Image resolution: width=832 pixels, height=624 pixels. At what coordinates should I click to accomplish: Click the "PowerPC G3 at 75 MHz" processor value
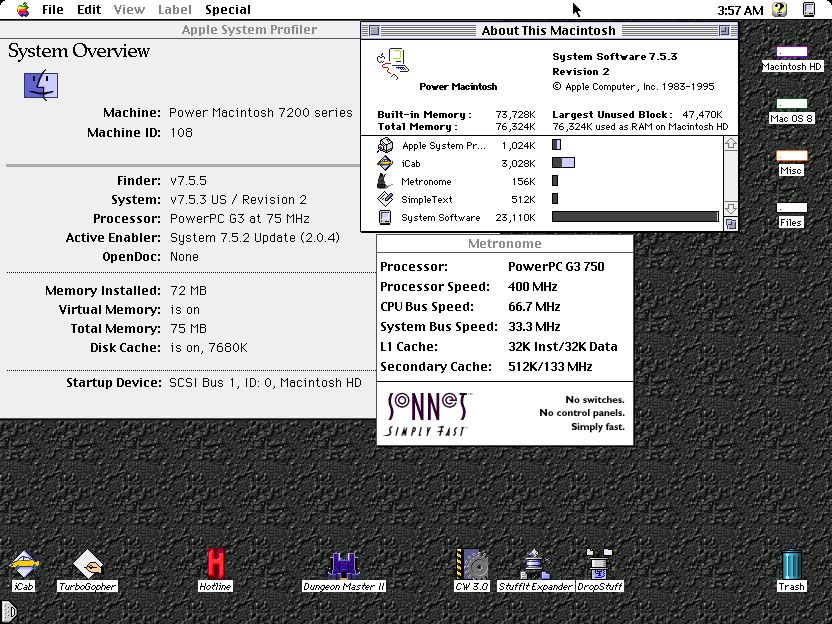tap(239, 219)
